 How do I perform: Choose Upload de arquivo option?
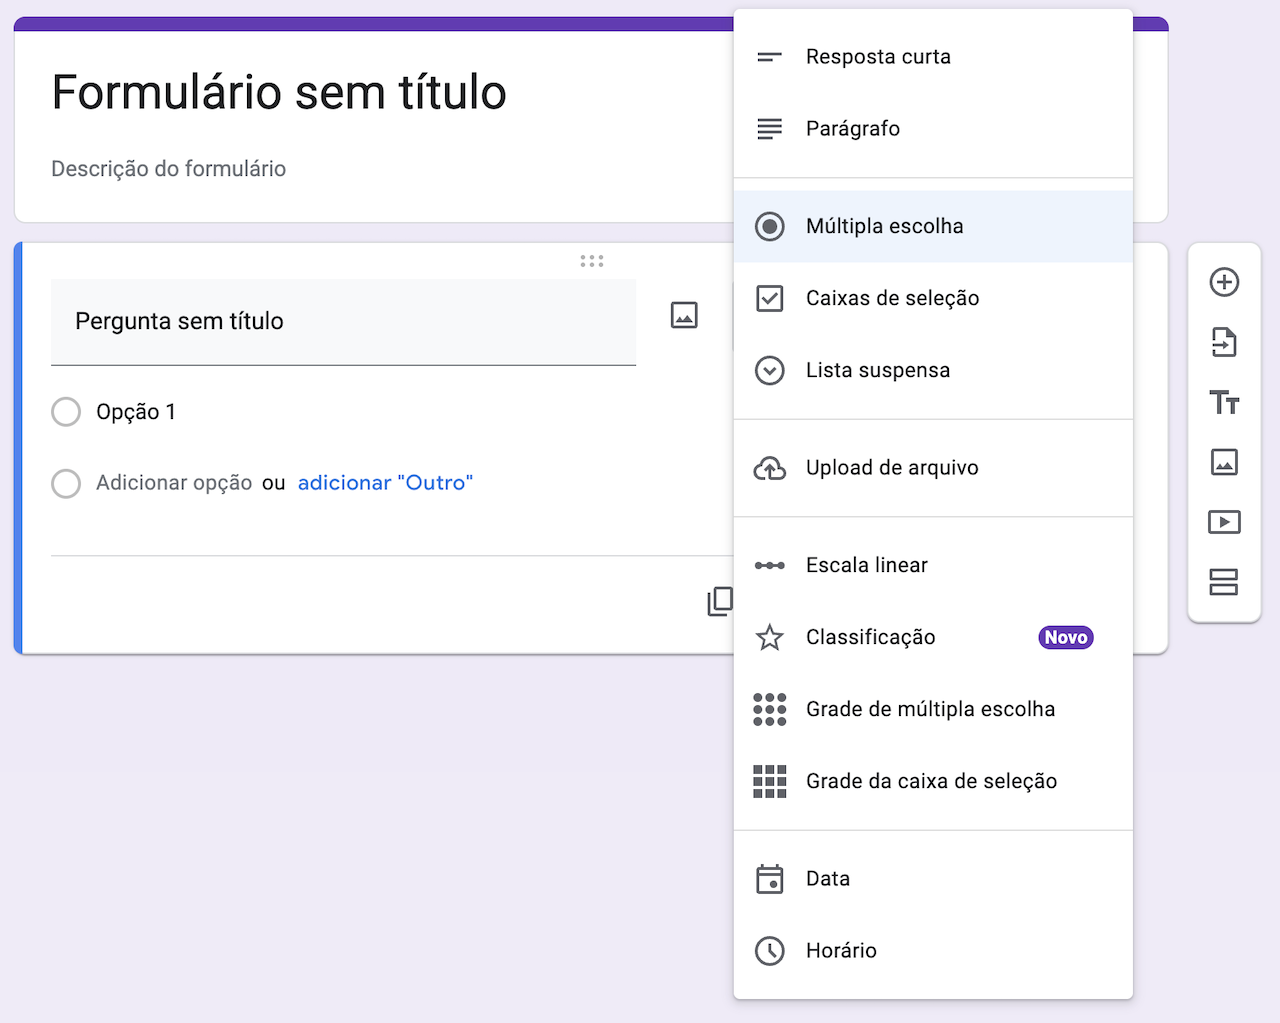892,468
